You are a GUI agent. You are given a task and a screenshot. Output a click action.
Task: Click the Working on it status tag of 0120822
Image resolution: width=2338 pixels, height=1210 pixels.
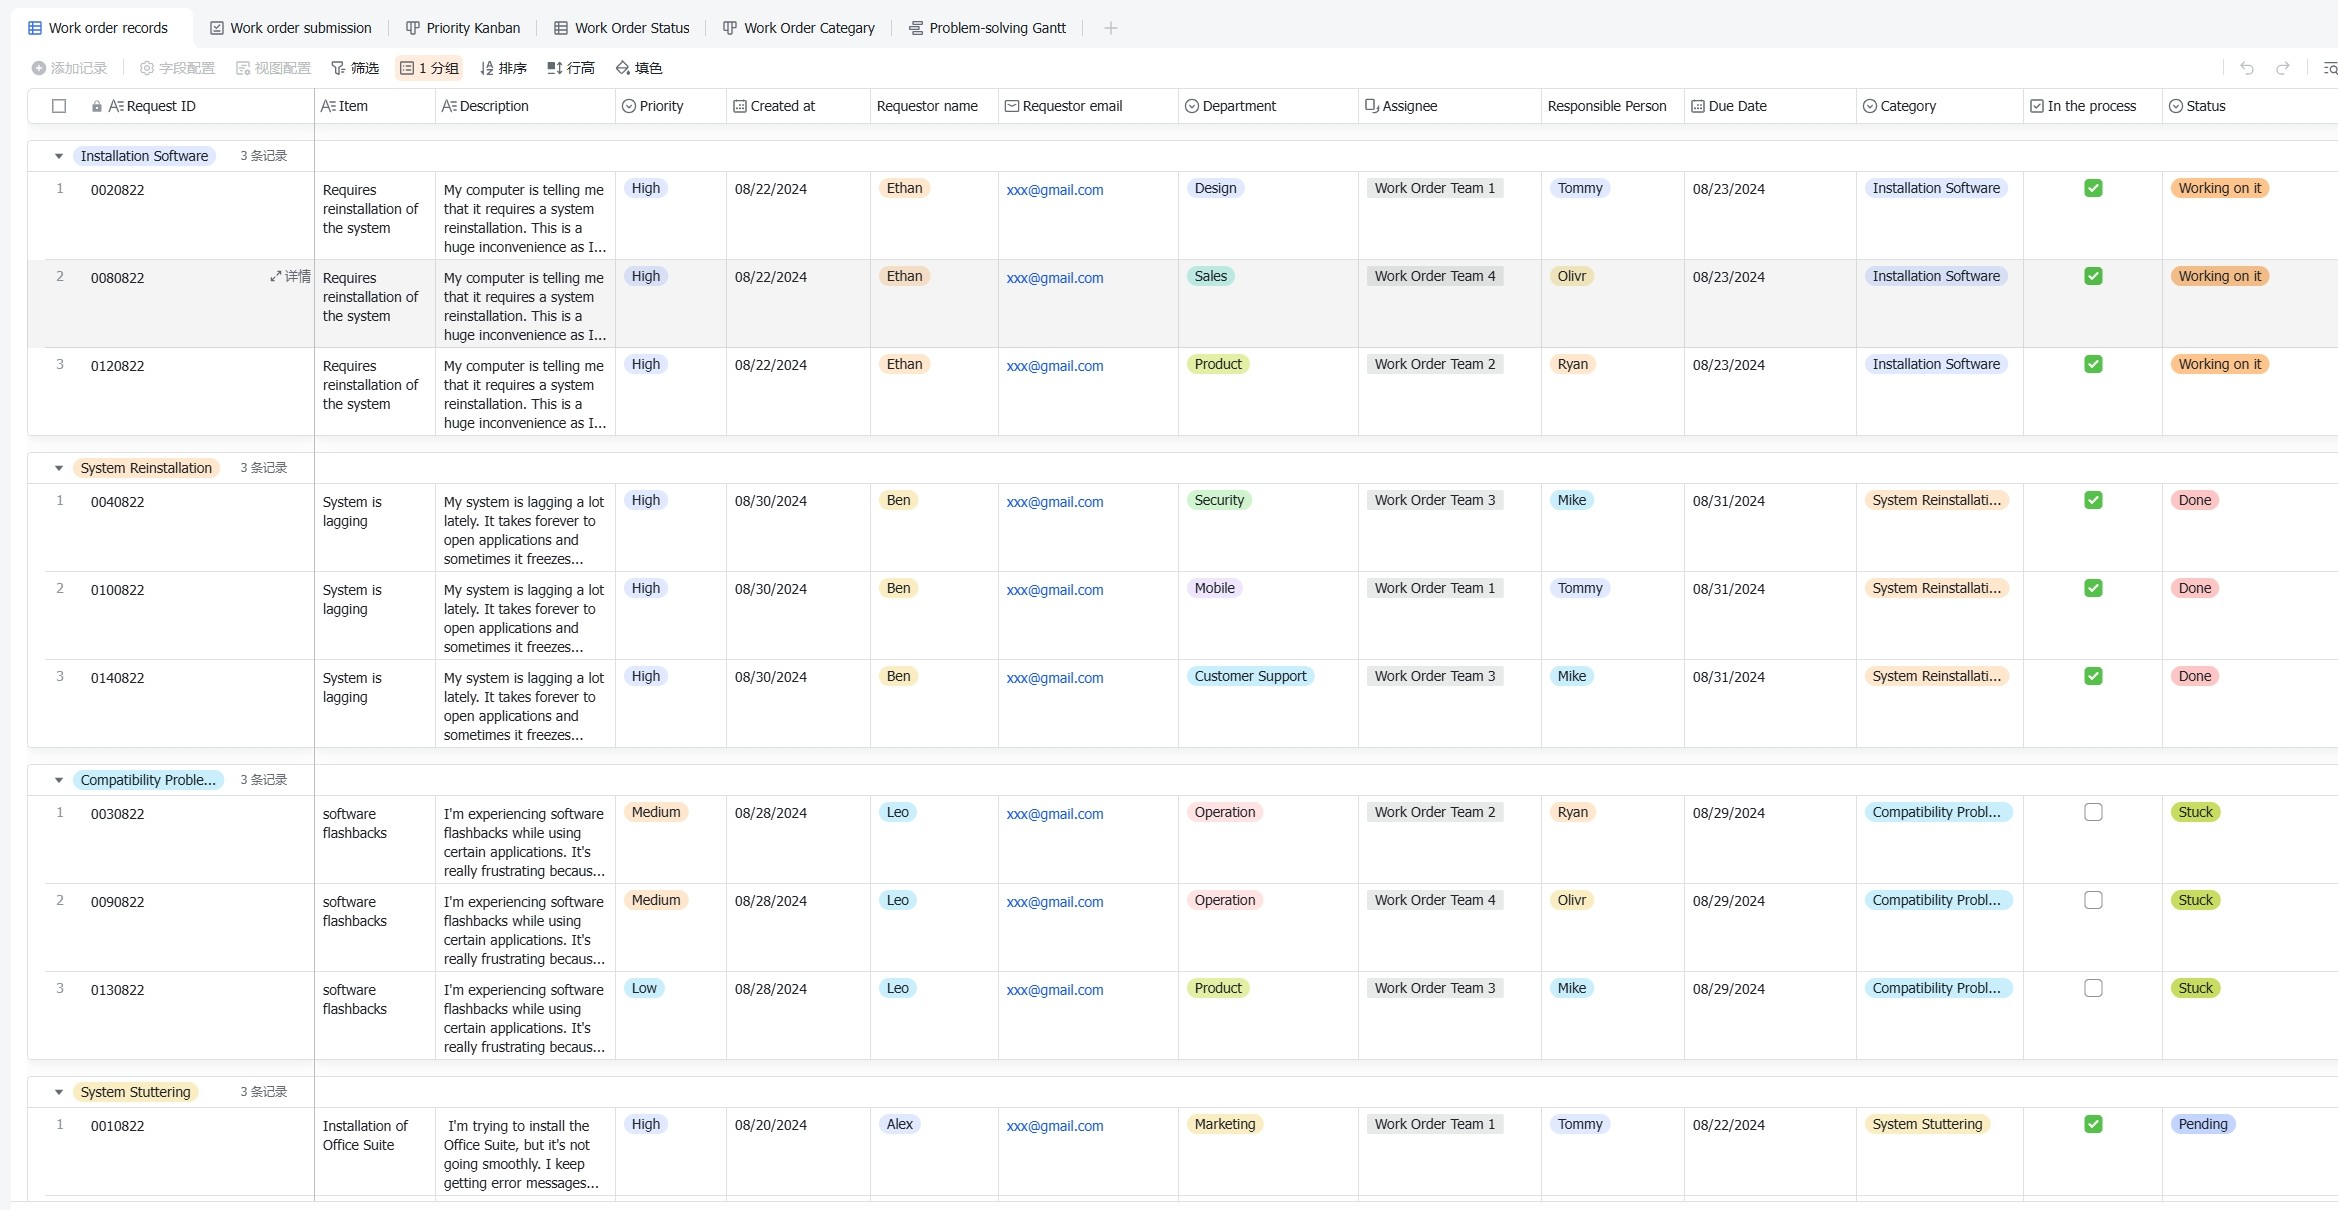2219,364
